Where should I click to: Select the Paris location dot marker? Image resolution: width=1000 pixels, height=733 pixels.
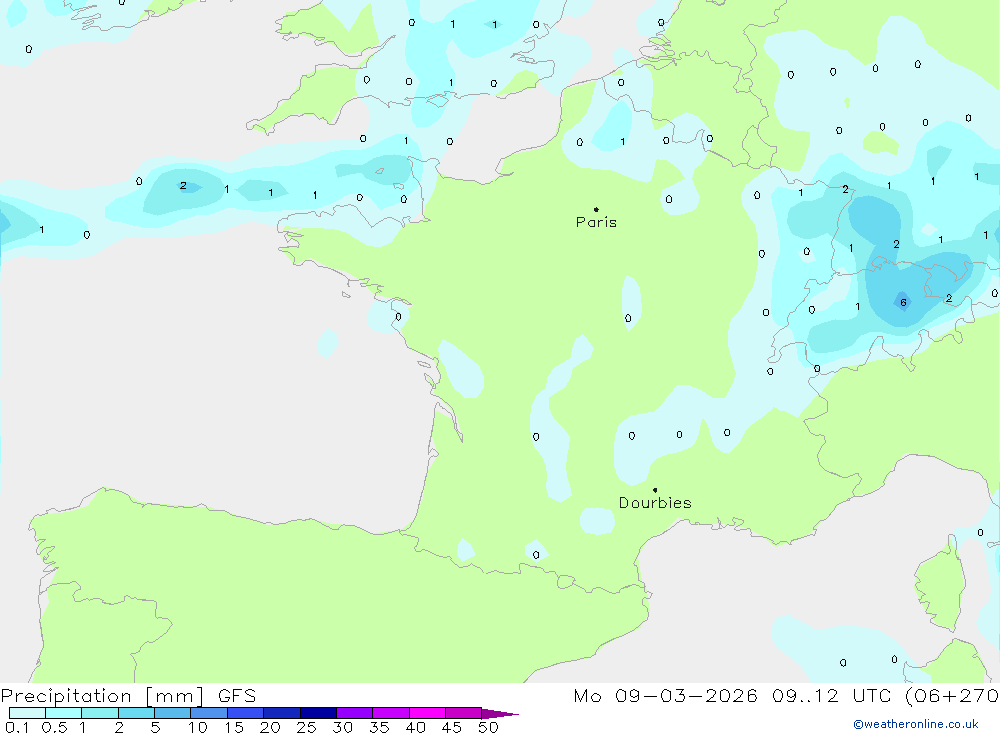(x=596, y=209)
